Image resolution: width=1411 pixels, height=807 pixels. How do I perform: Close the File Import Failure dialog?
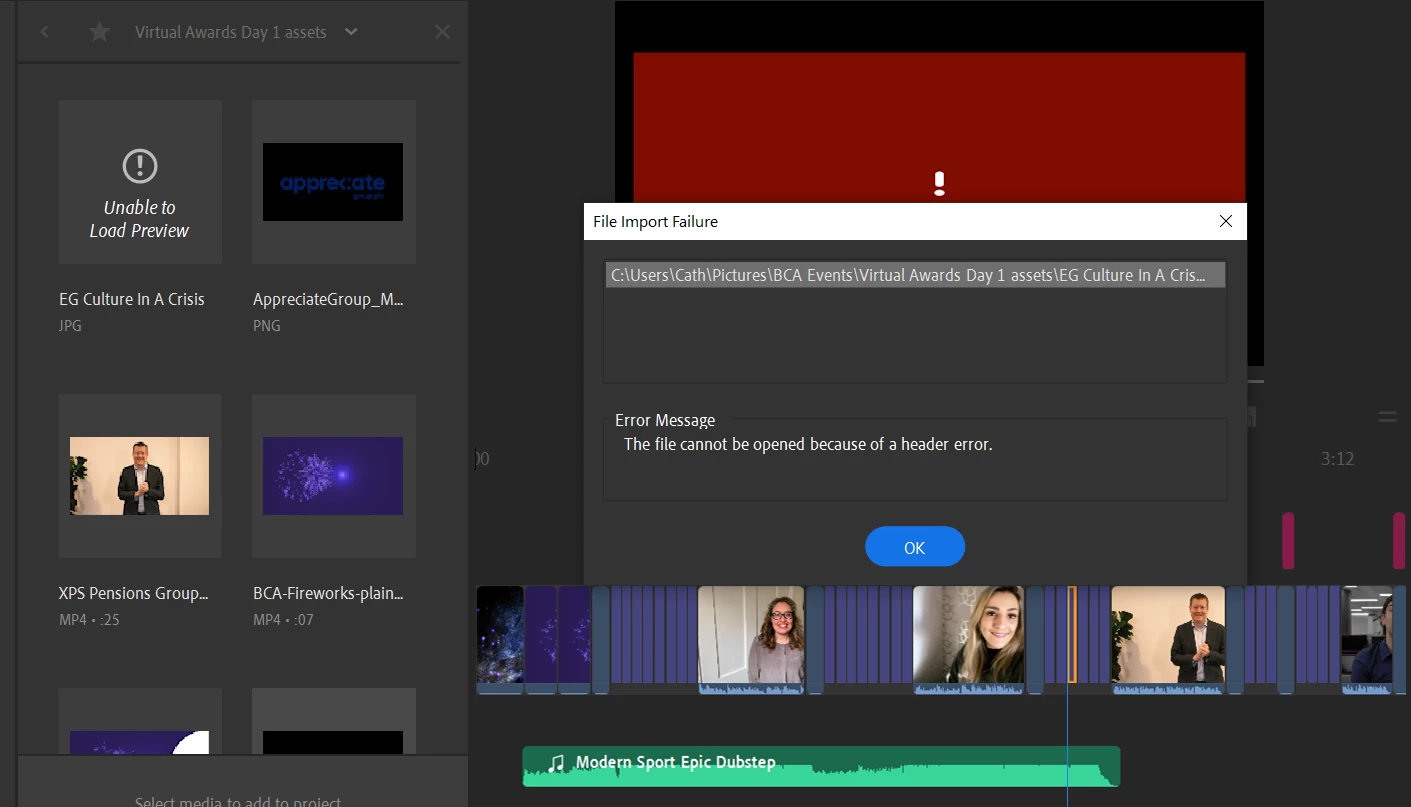(1225, 222)
